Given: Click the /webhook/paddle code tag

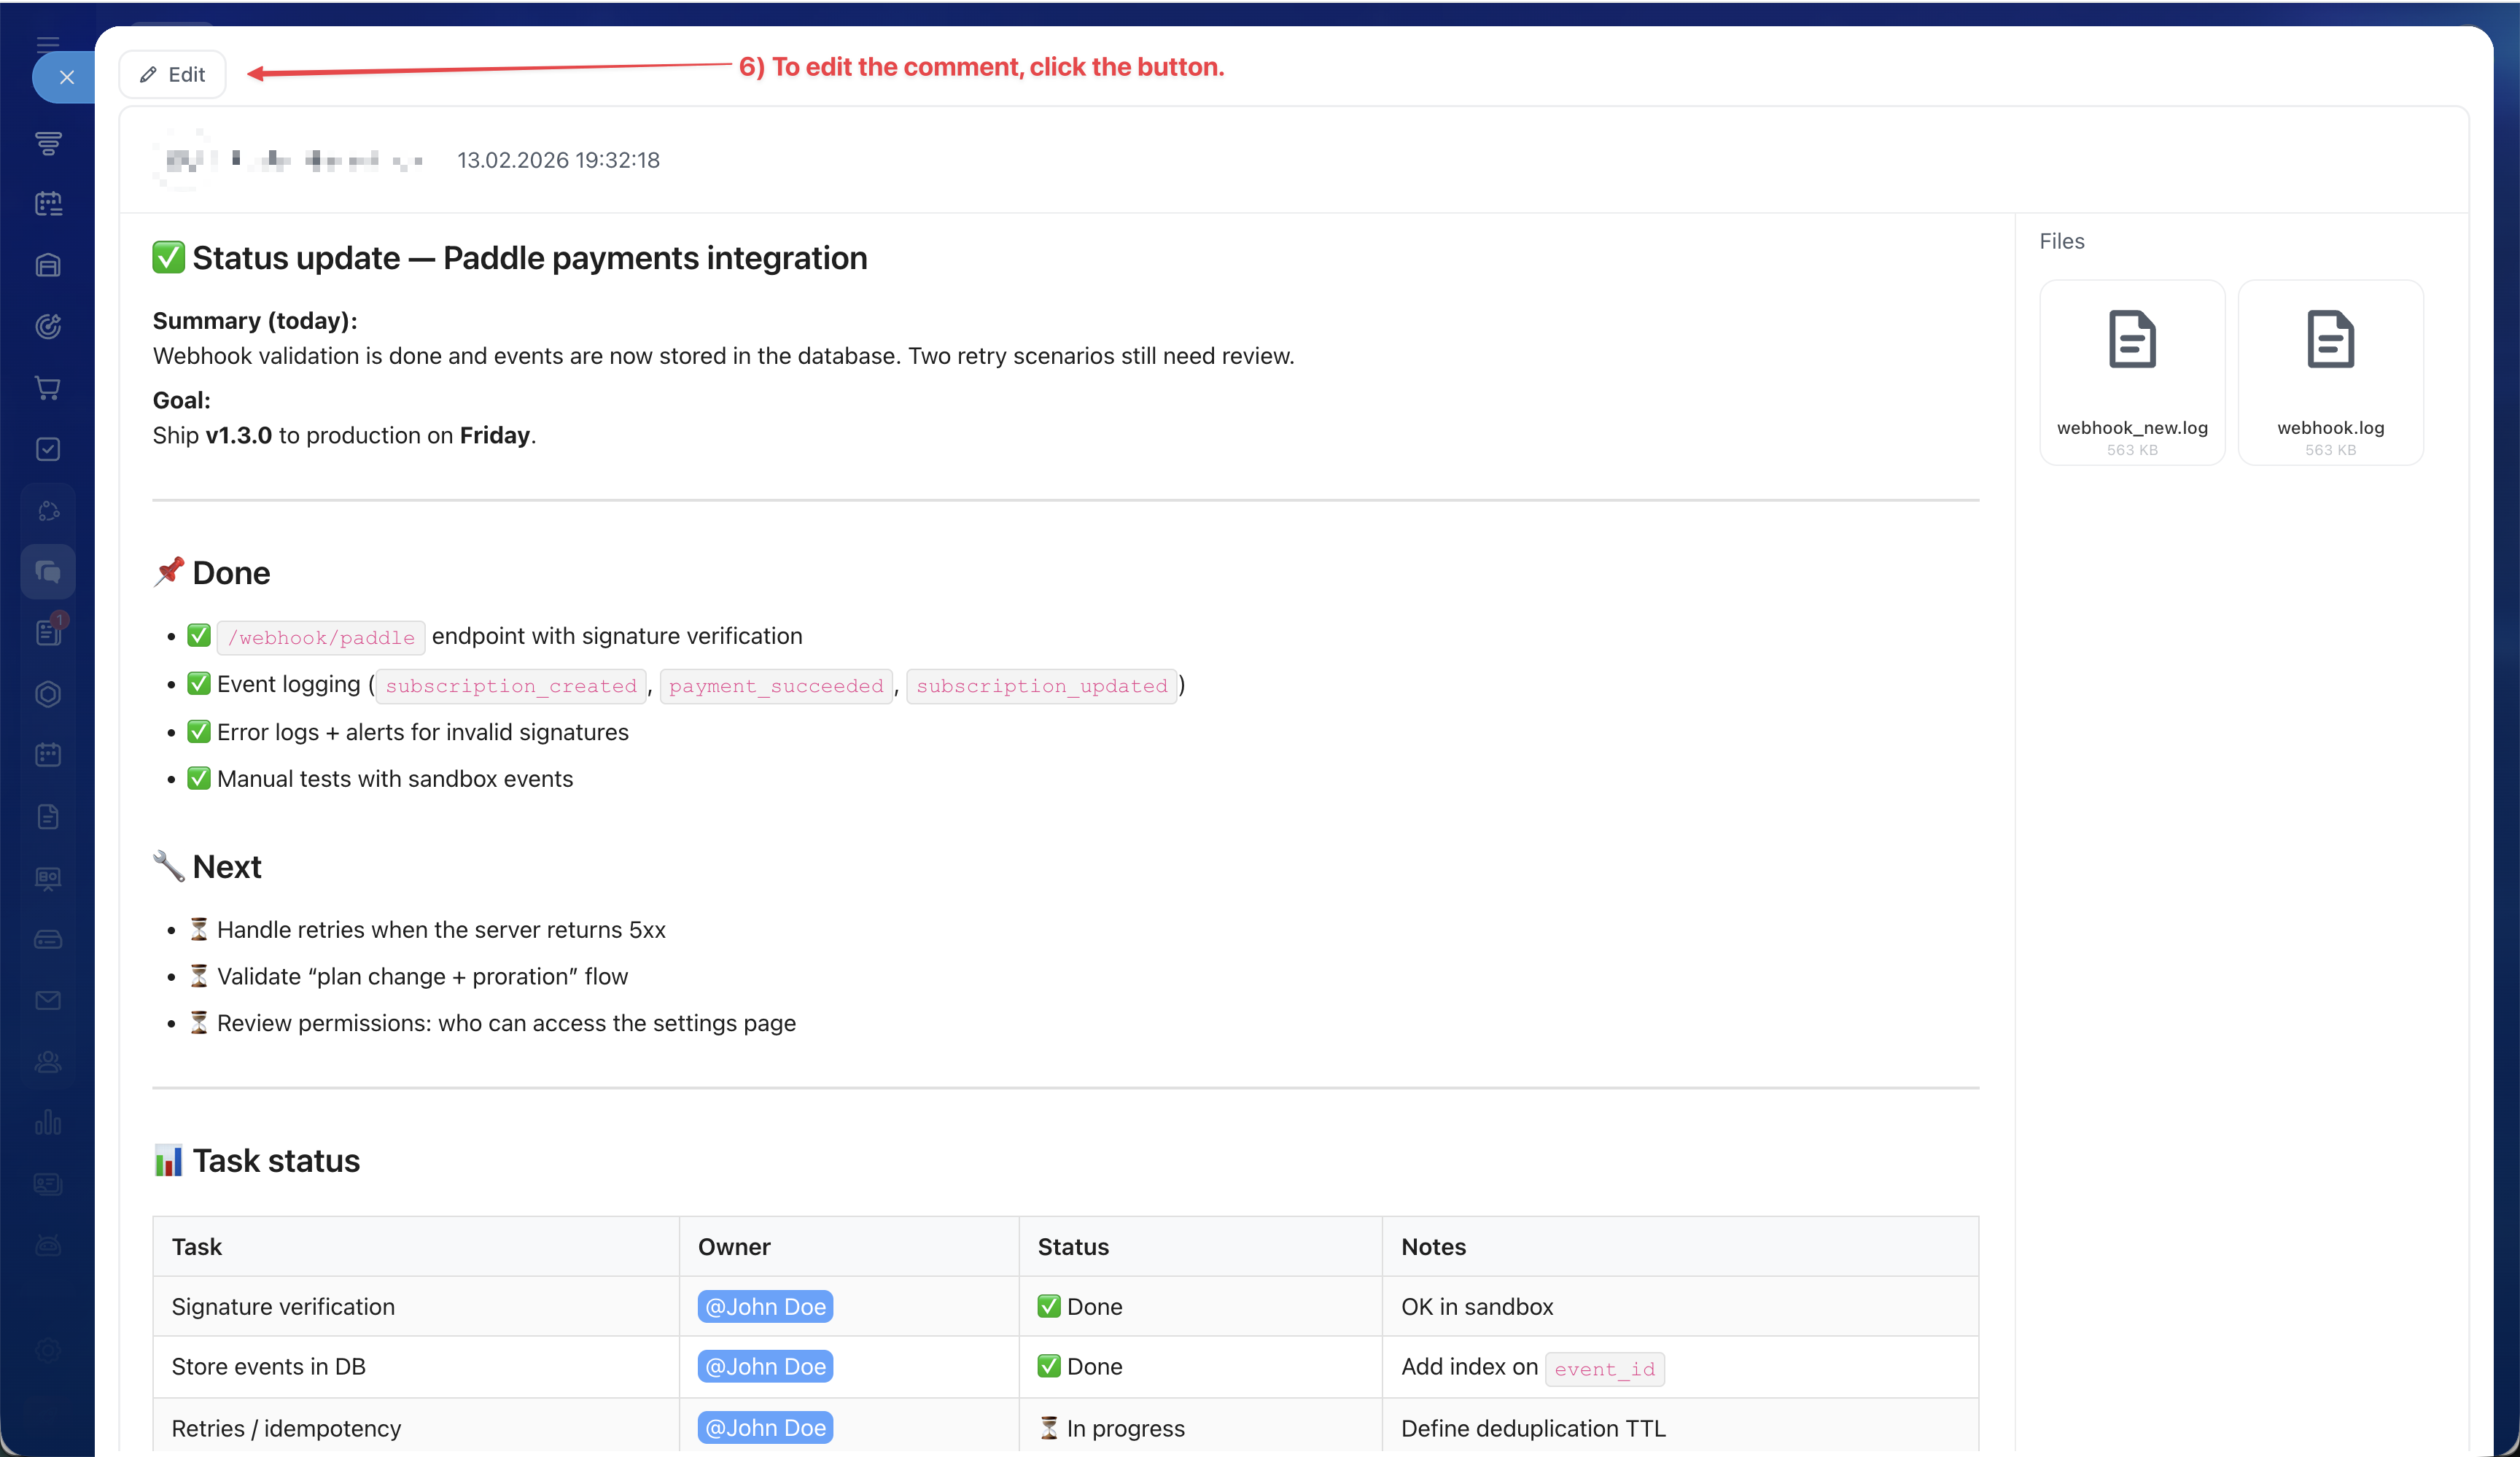Looking at the screenshot, I should pyautogui.click(x=321, y=637).
